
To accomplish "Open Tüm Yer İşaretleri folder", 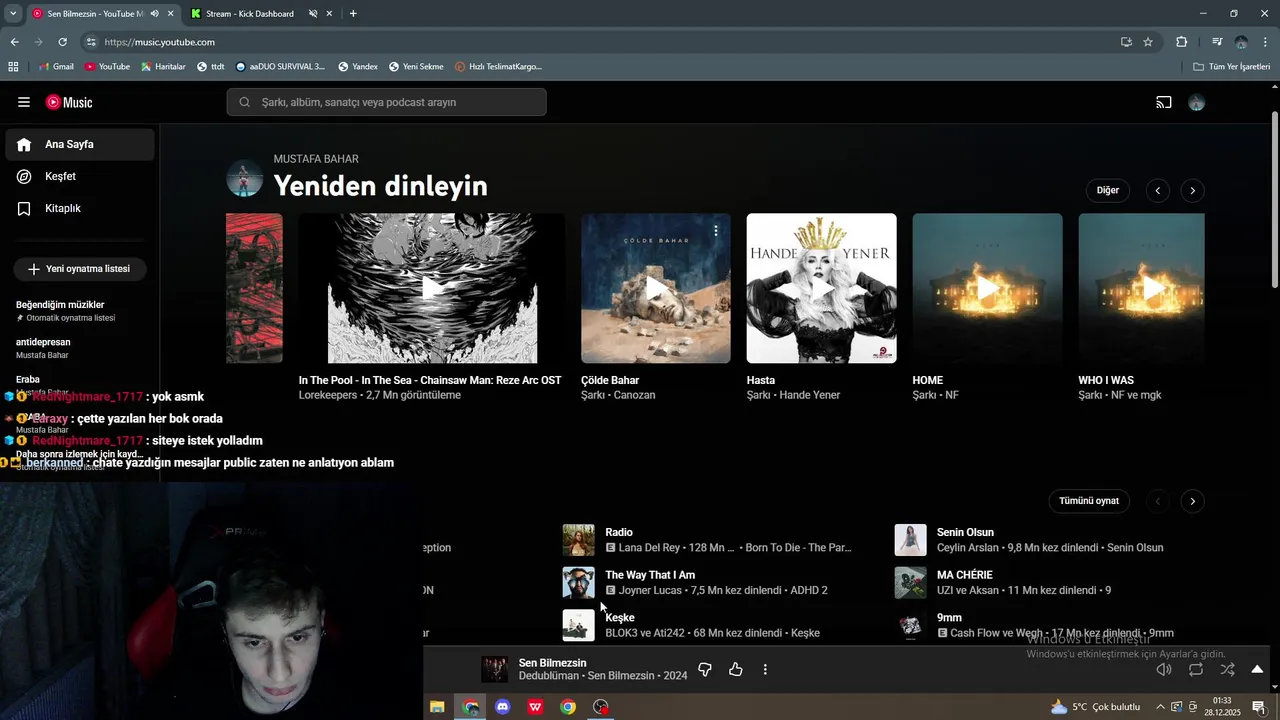I will click(x=1232, y=67).
